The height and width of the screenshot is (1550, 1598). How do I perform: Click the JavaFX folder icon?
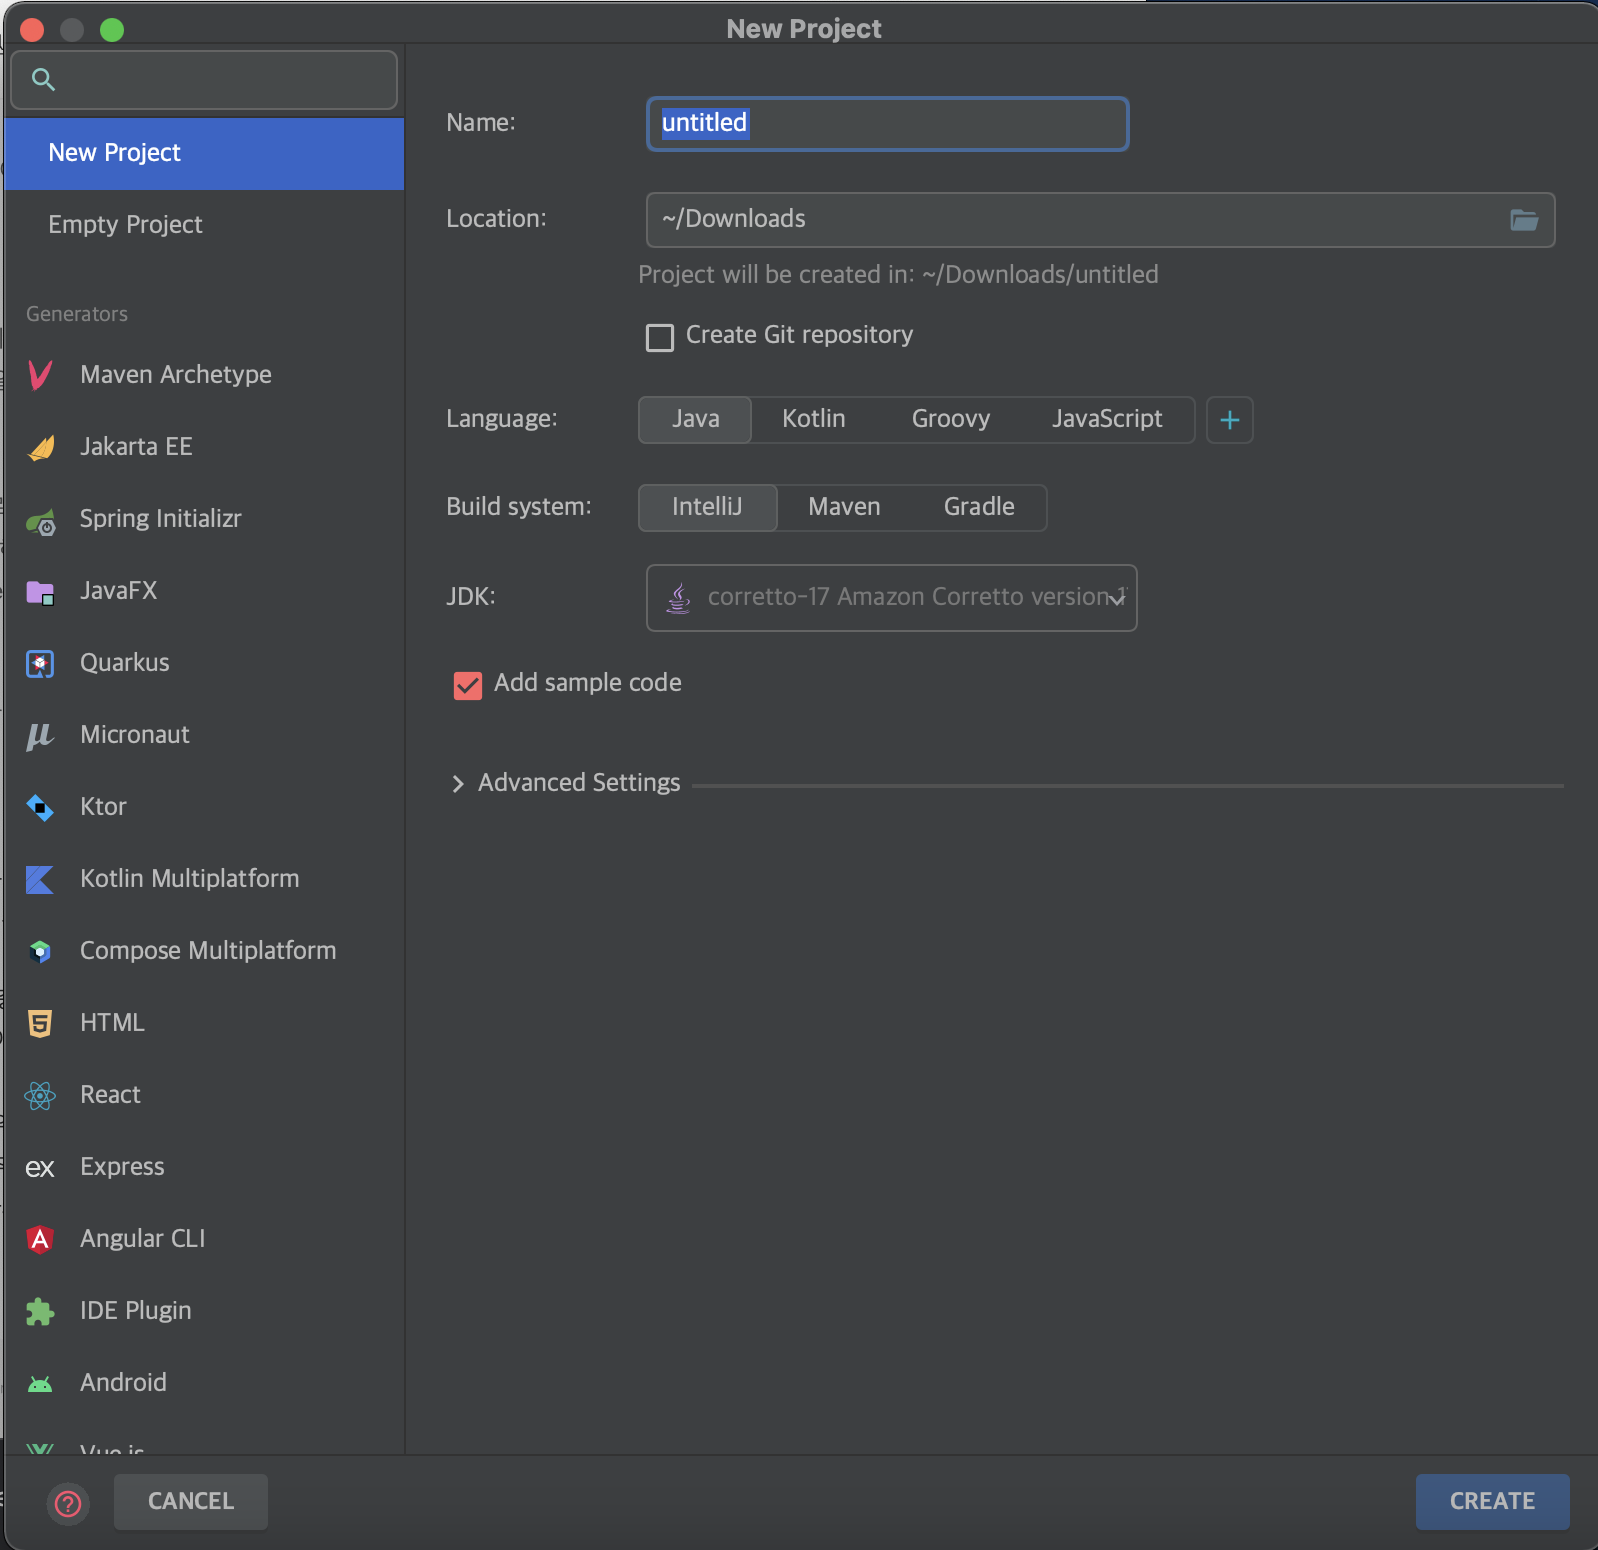pos(40,592)
